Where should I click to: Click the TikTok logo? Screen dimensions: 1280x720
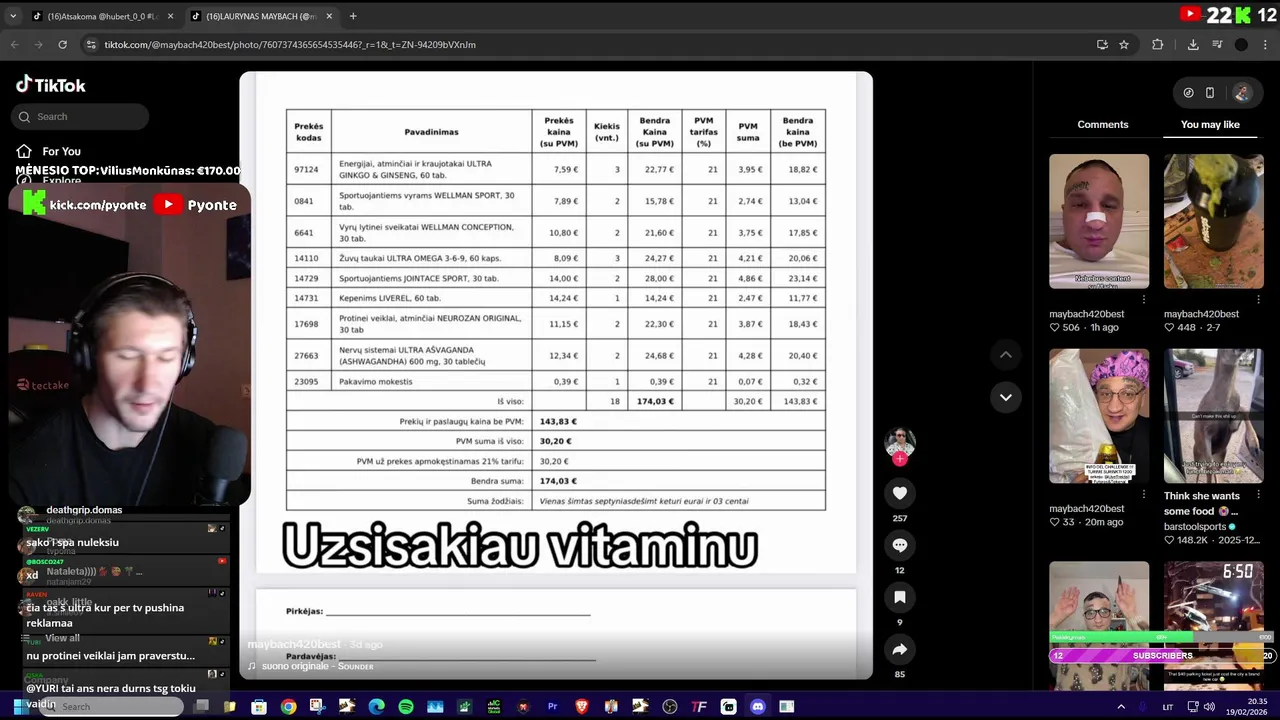pyautogui.click(x=51, y=85)
